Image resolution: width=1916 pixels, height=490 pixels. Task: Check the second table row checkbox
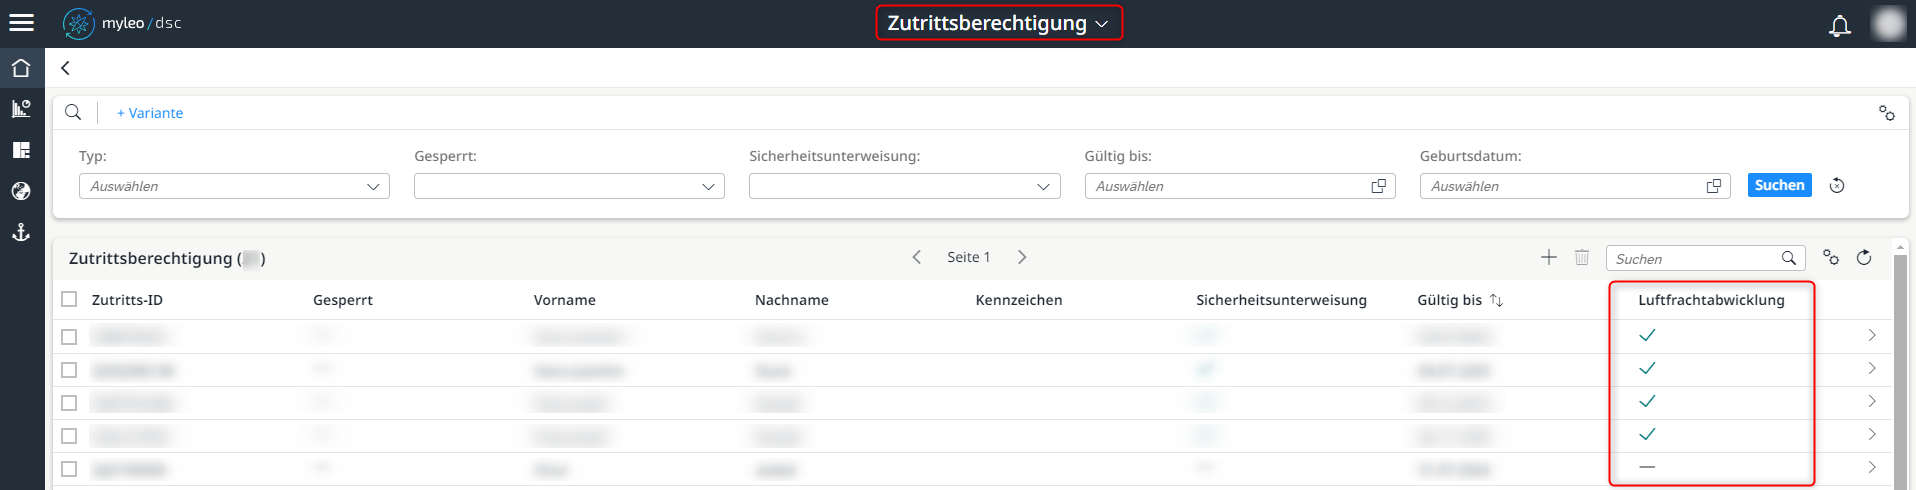click(69, 370)
